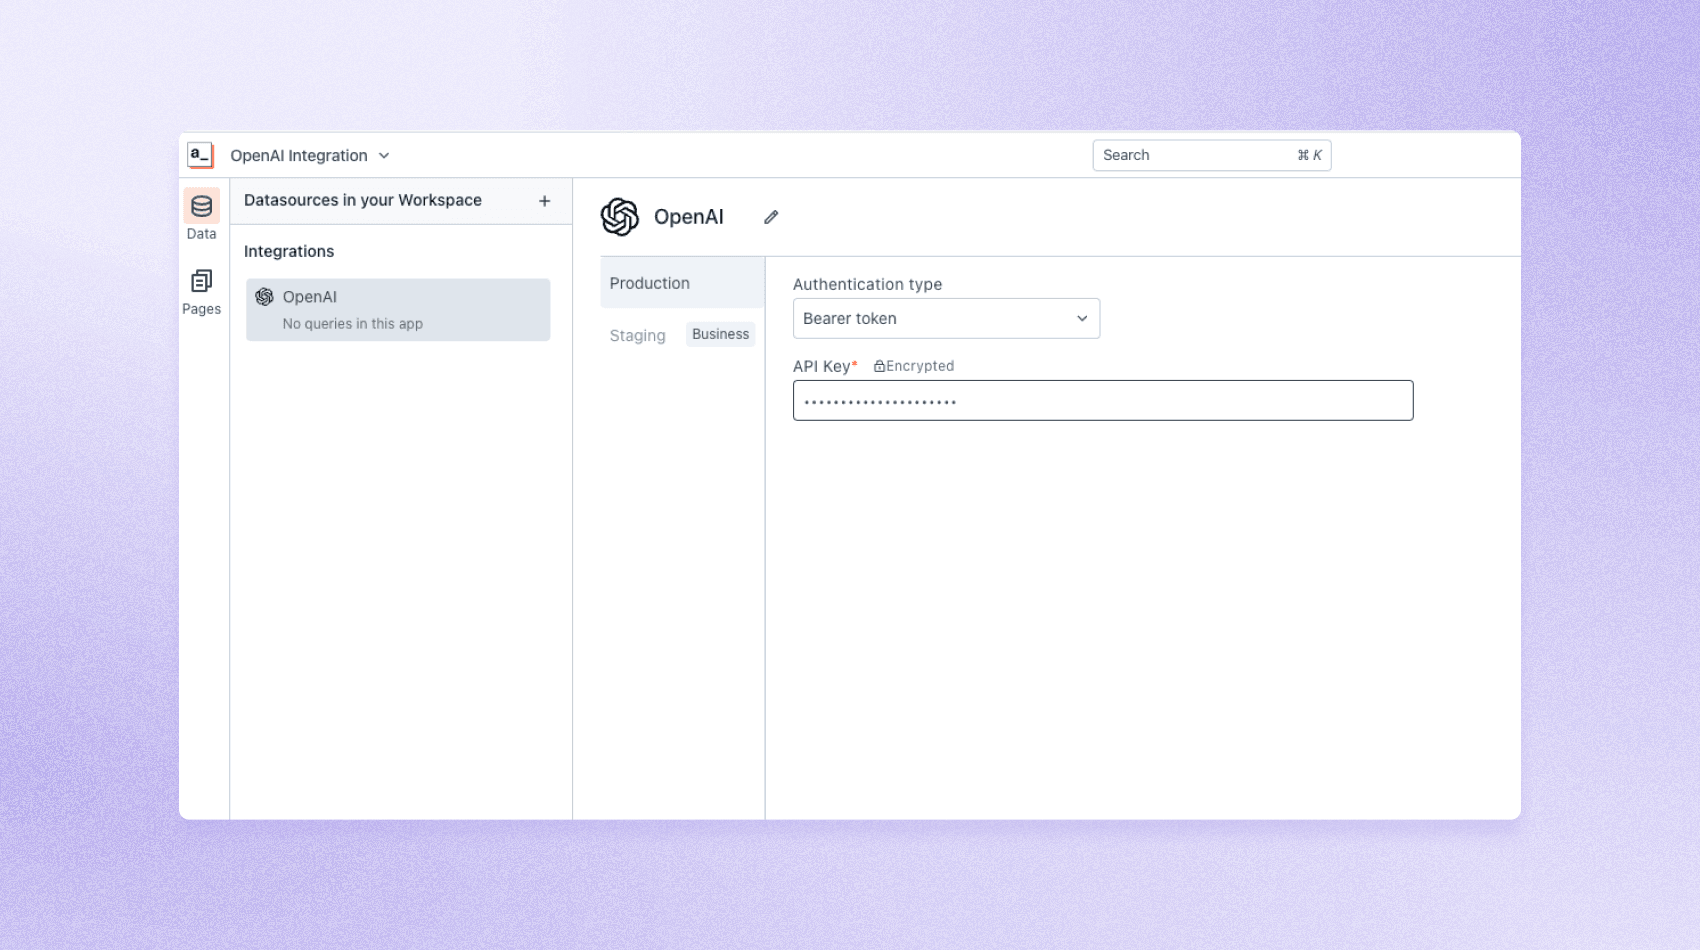1700x950 pixels.
Task: Click the chevron inside the Authentication type selector
Action: point(1082,318)
